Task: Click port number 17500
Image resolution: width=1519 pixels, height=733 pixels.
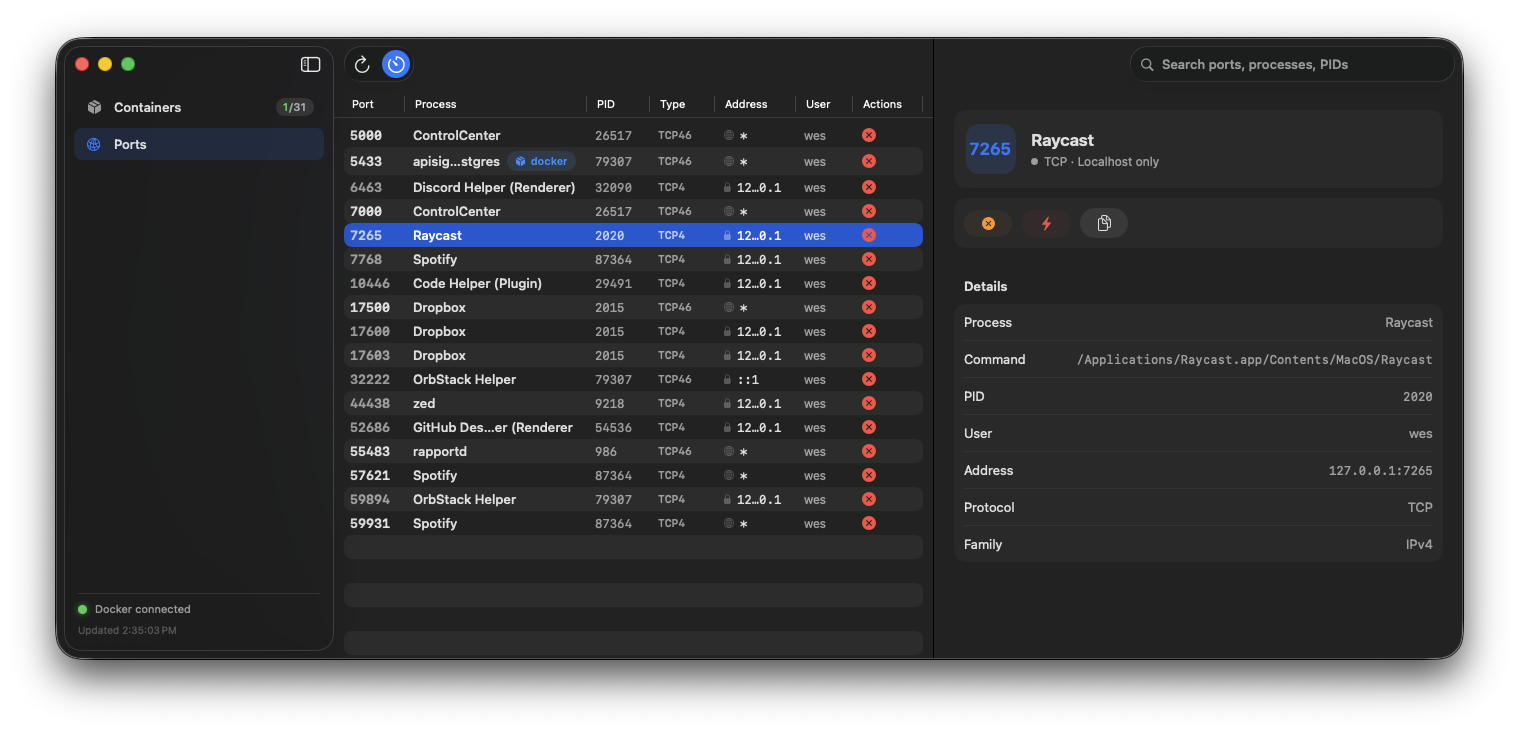Action: click(x=370, y=307)
